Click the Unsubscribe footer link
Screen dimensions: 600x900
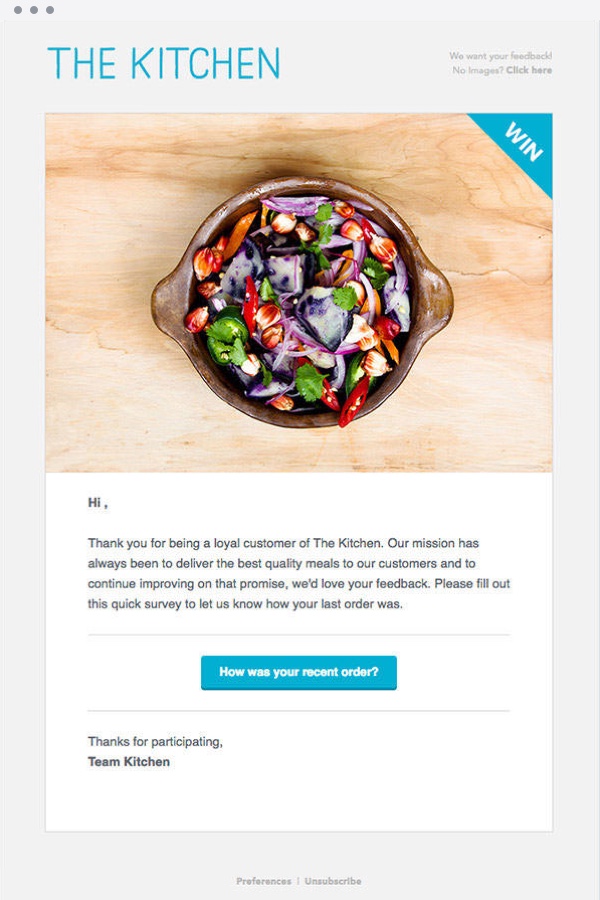tap(333, 881)
